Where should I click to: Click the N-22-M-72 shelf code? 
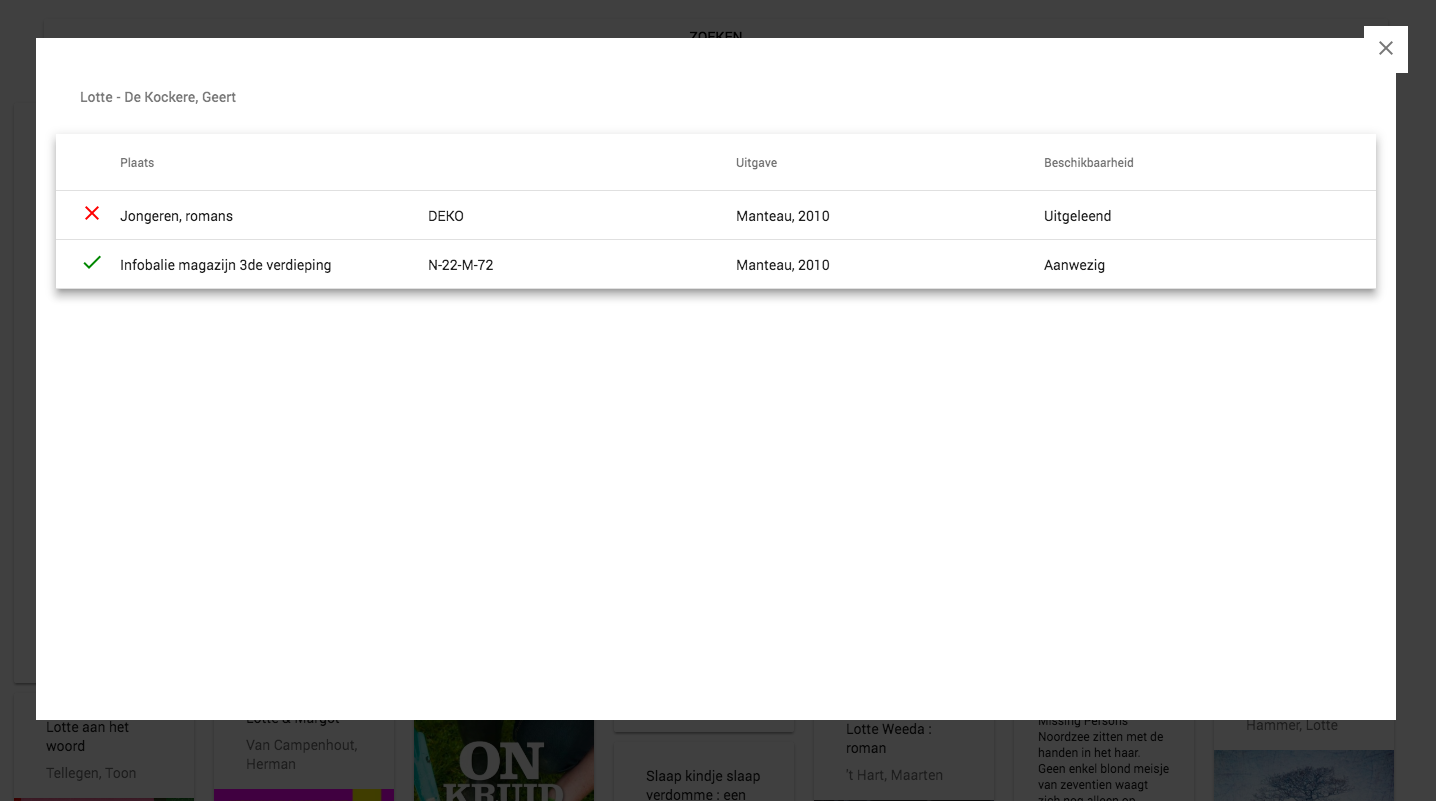tap(460, 265)
